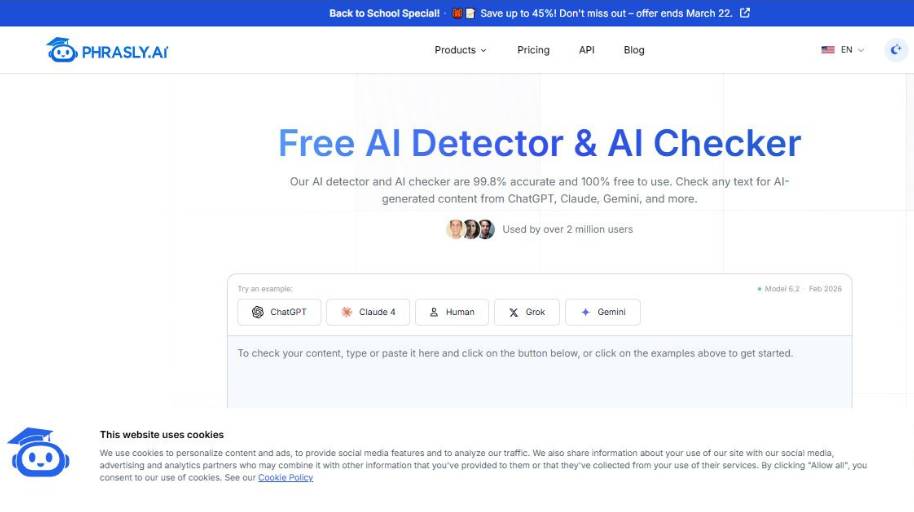The width and height of the screenshot is (914, 512).
Task: Click the Gemini sparkle icon
Action: coord(585,312)
